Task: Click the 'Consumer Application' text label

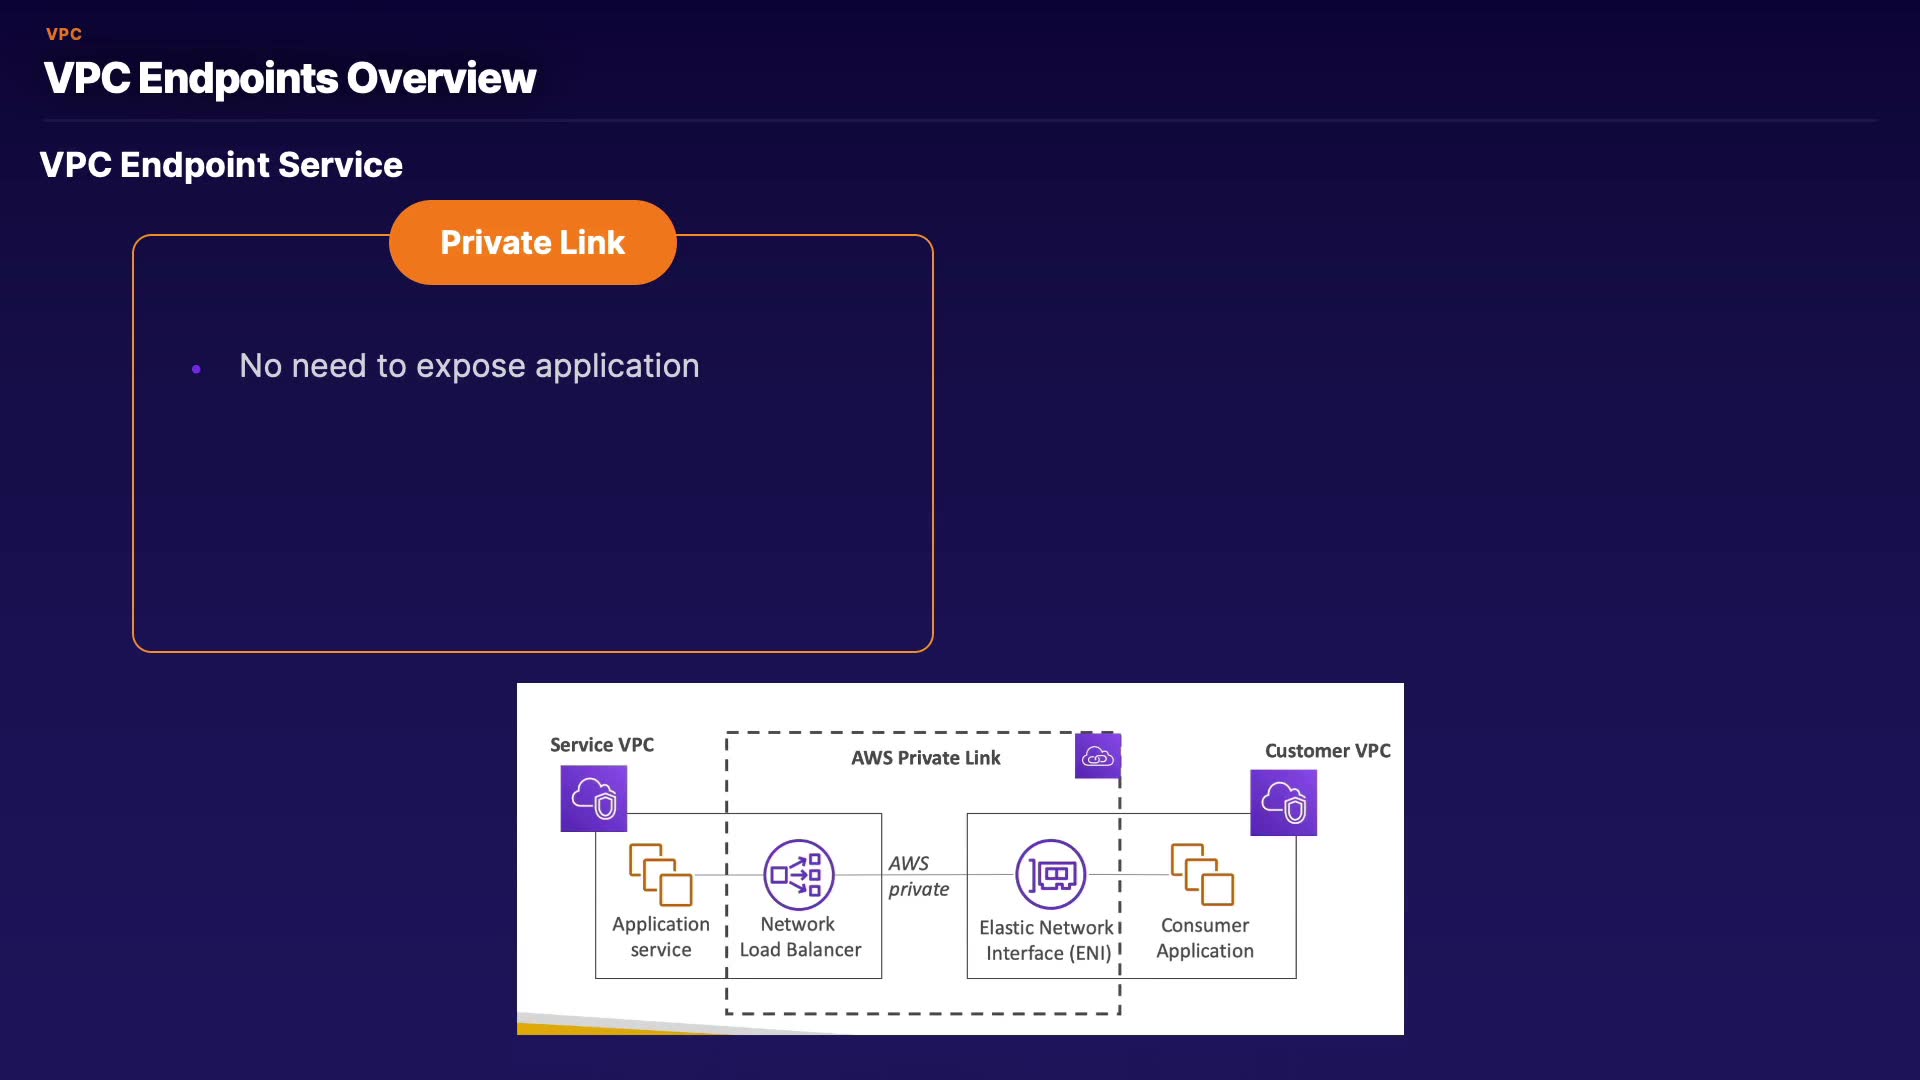Action: pyautogui.click(x=1205, y=938)
